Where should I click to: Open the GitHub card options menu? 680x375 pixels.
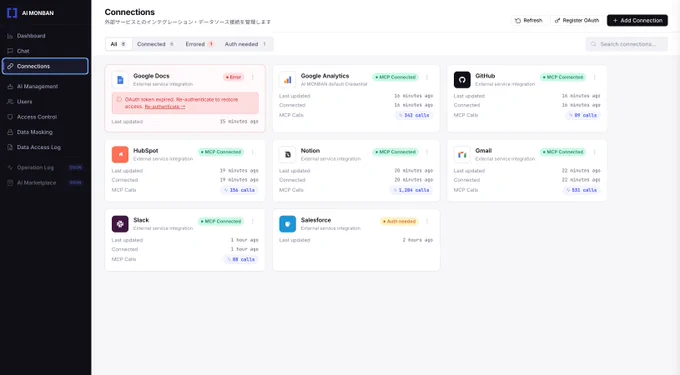click(x=594, y=77)
